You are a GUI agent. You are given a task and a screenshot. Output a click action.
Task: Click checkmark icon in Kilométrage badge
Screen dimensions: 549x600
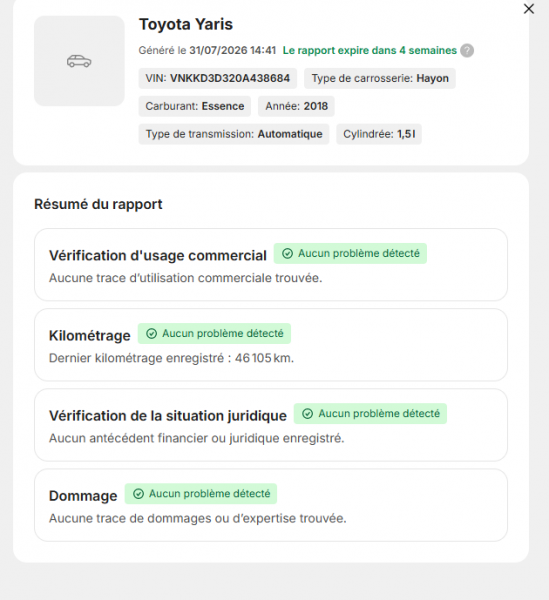pyautogui.click(x=152, y=334)
